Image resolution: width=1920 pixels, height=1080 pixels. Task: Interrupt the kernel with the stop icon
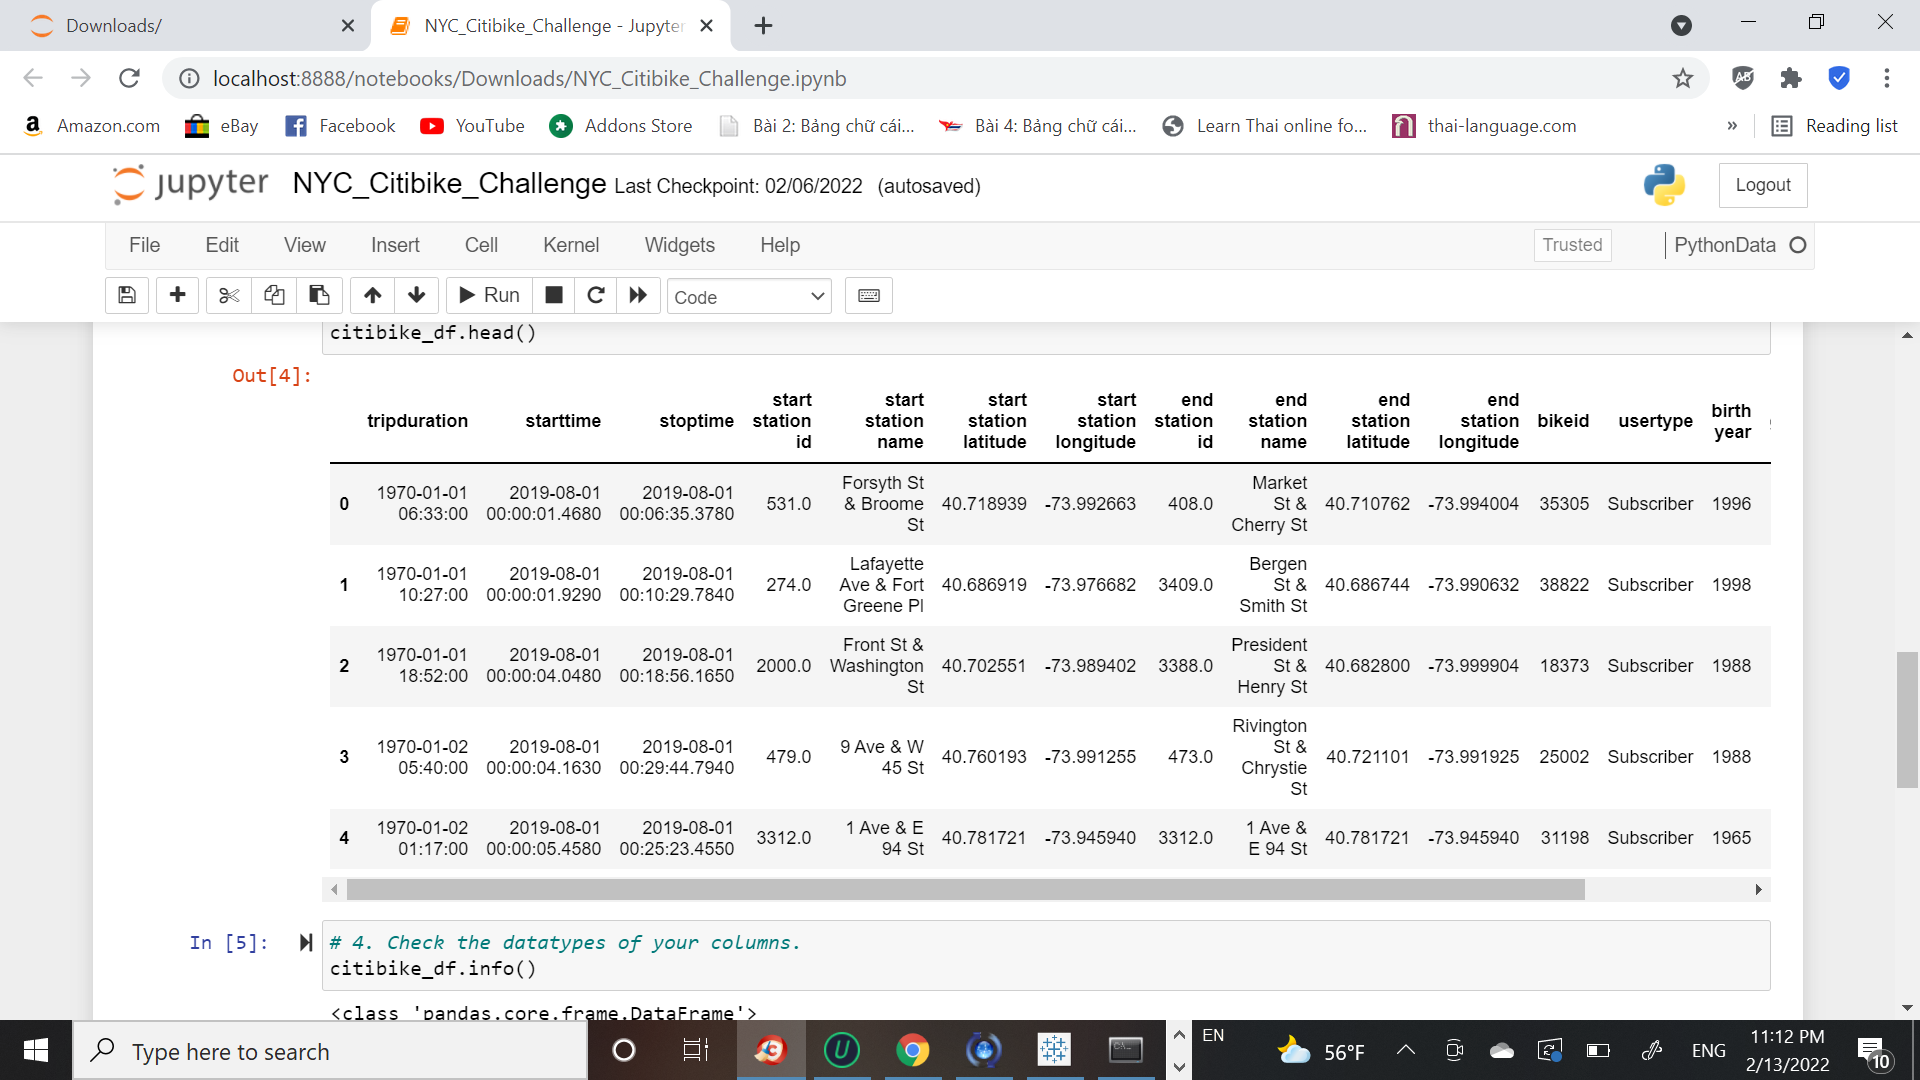pos(554,296)
